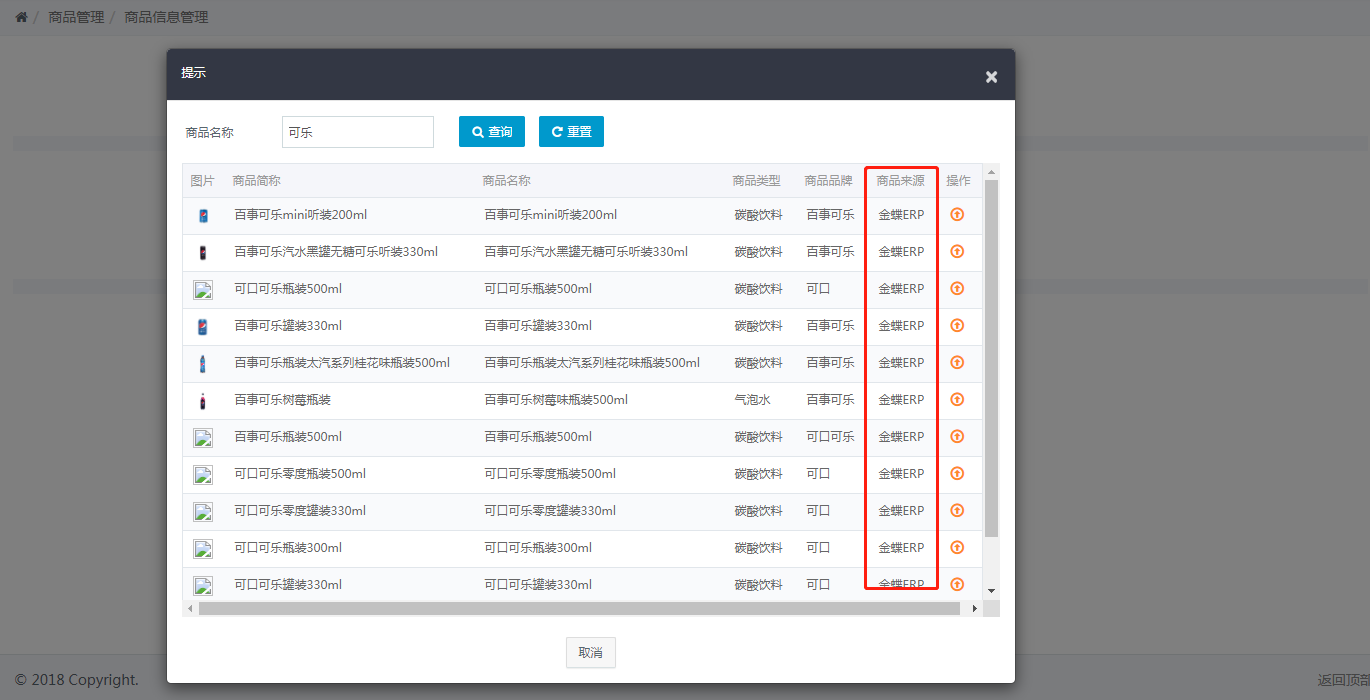Click thumbnail of 百事可乐瓶装太汽系列桂花味瓶装500ml
Image resolution: width=1370 pixels, height=700 pixels.
(203, 363)
